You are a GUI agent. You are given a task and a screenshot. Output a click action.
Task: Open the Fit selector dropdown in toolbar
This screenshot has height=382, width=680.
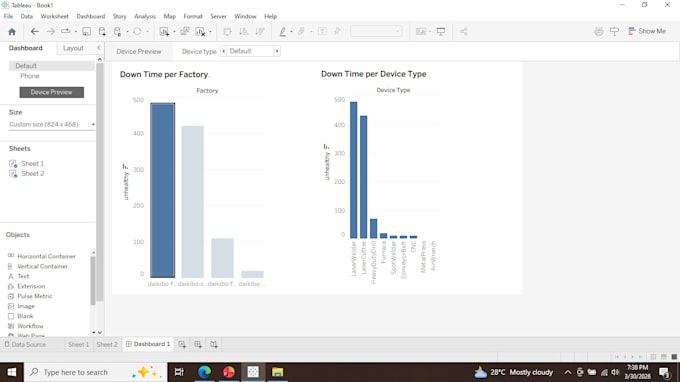pos(376,31)
